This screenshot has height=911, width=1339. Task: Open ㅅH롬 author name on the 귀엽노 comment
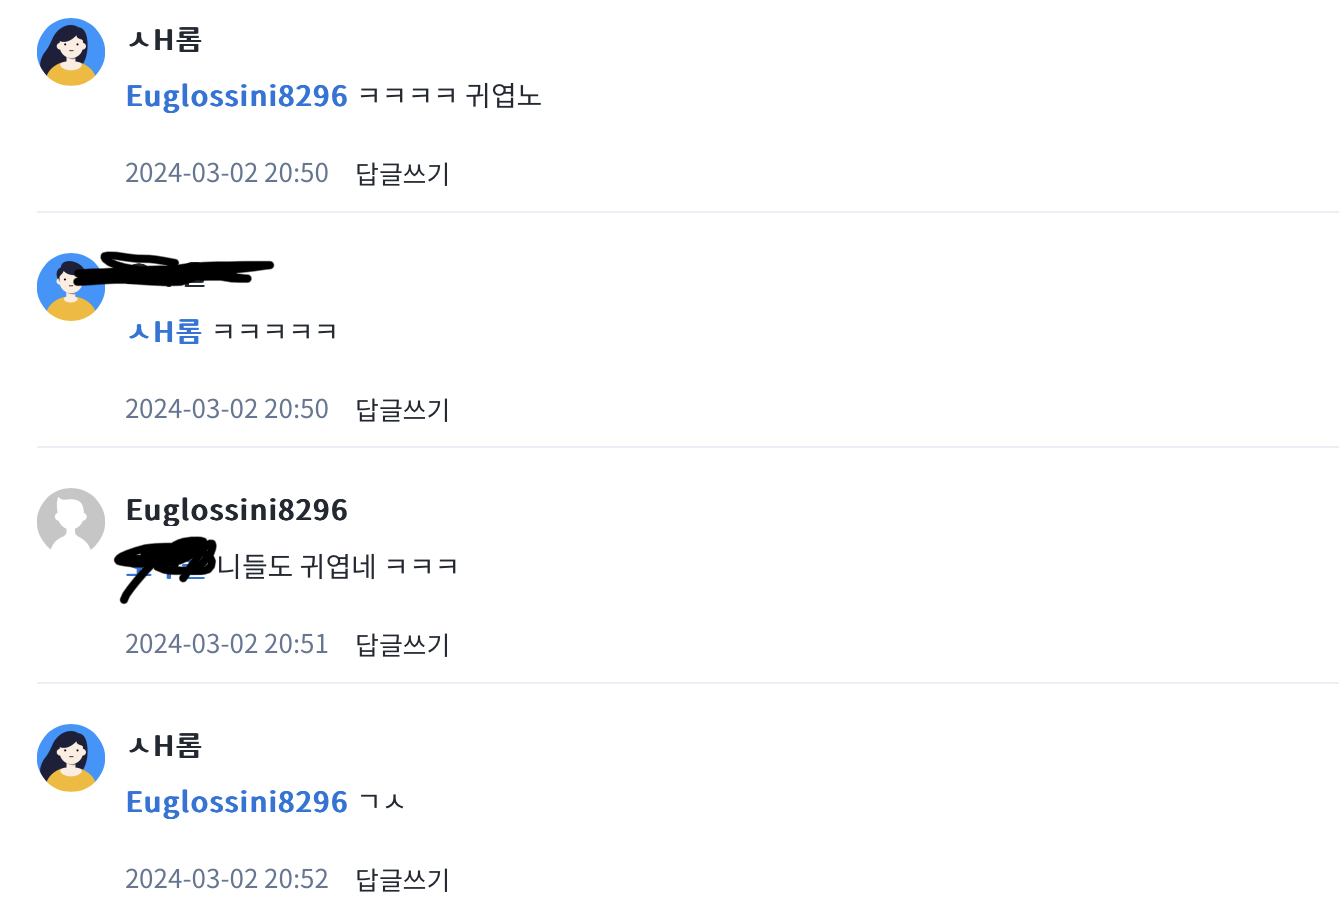165,40
